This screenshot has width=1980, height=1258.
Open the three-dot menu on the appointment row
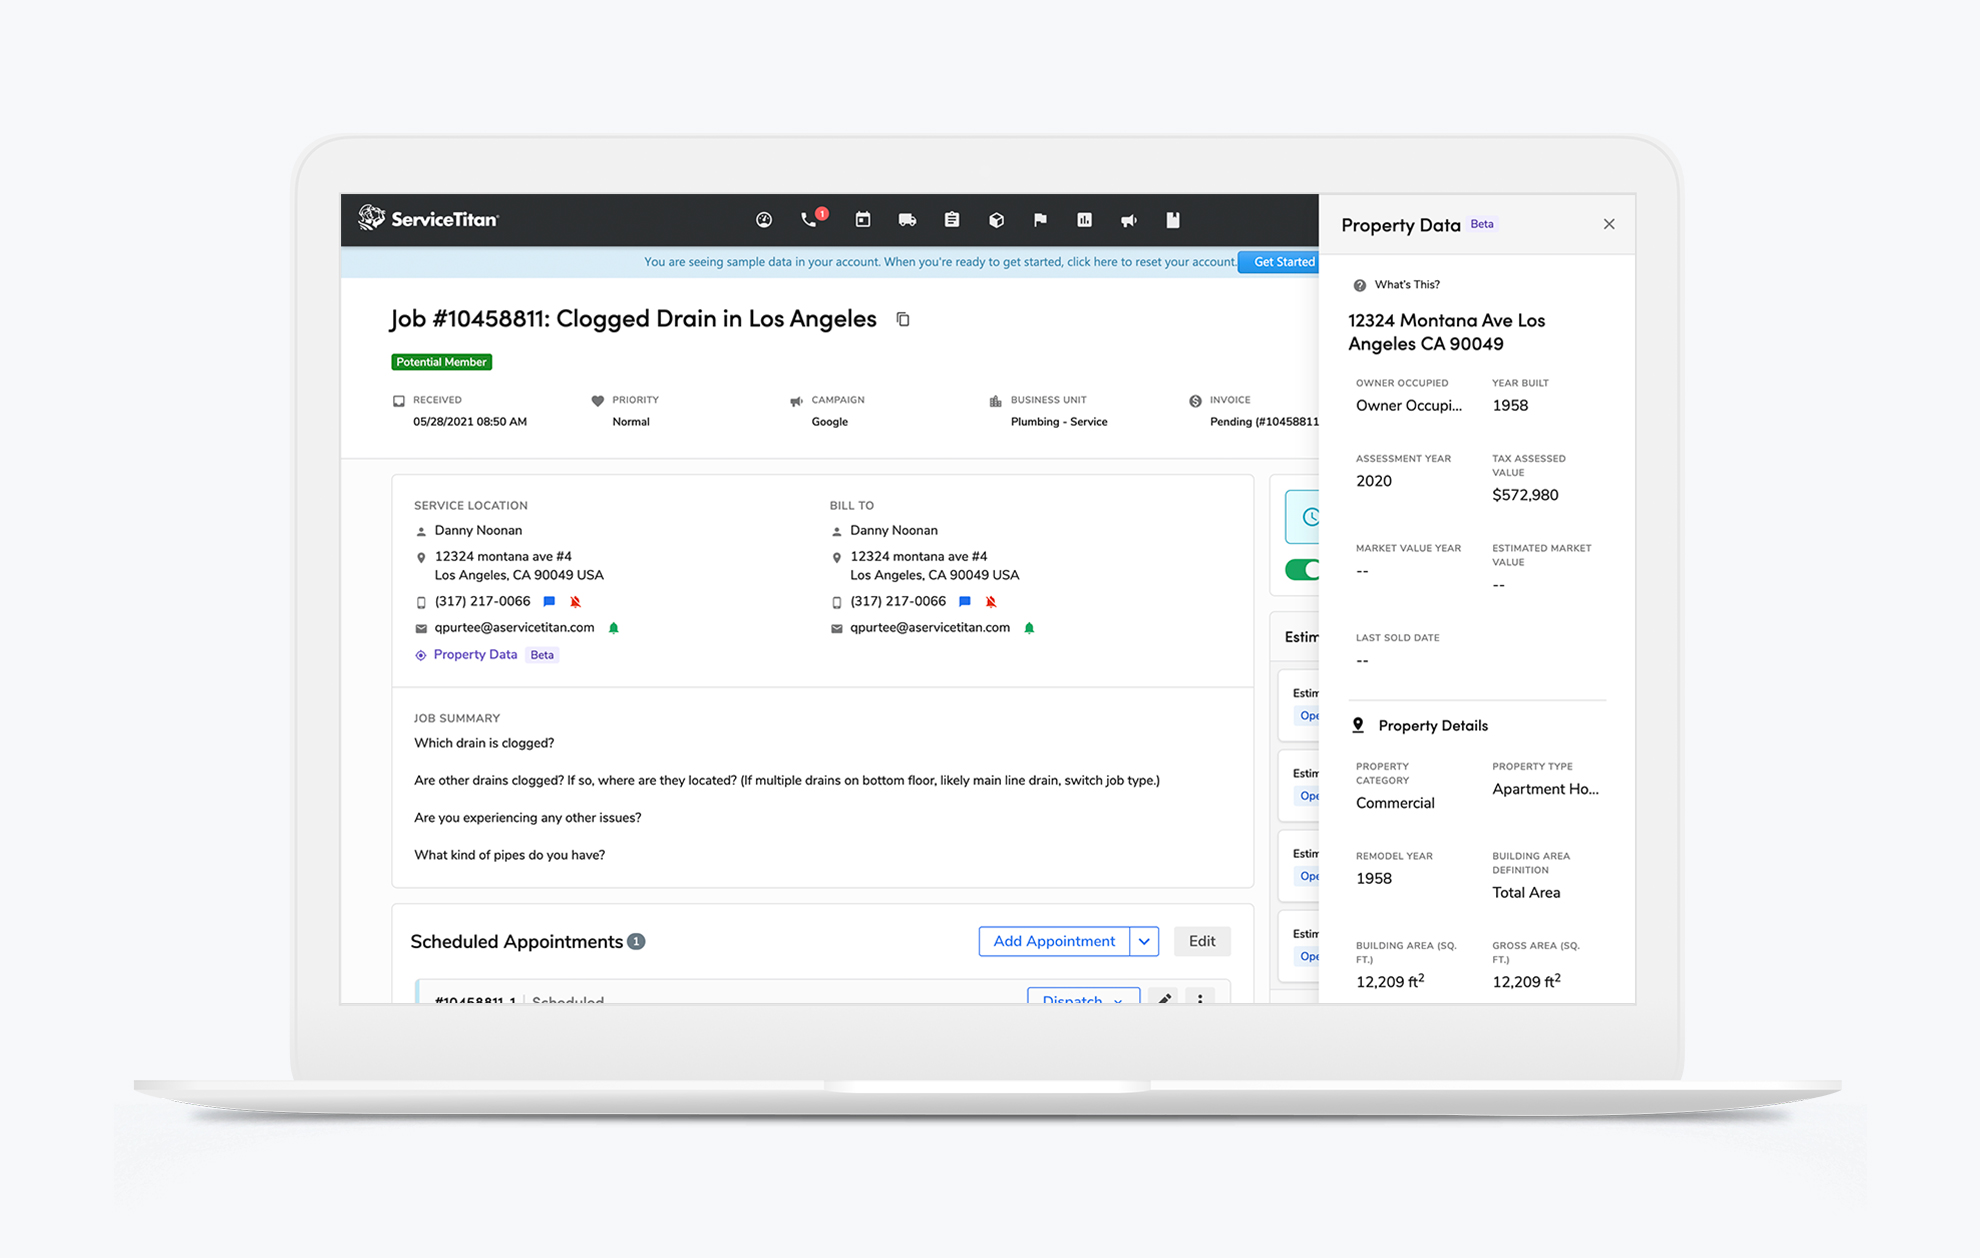(x=1200, y=1000)
